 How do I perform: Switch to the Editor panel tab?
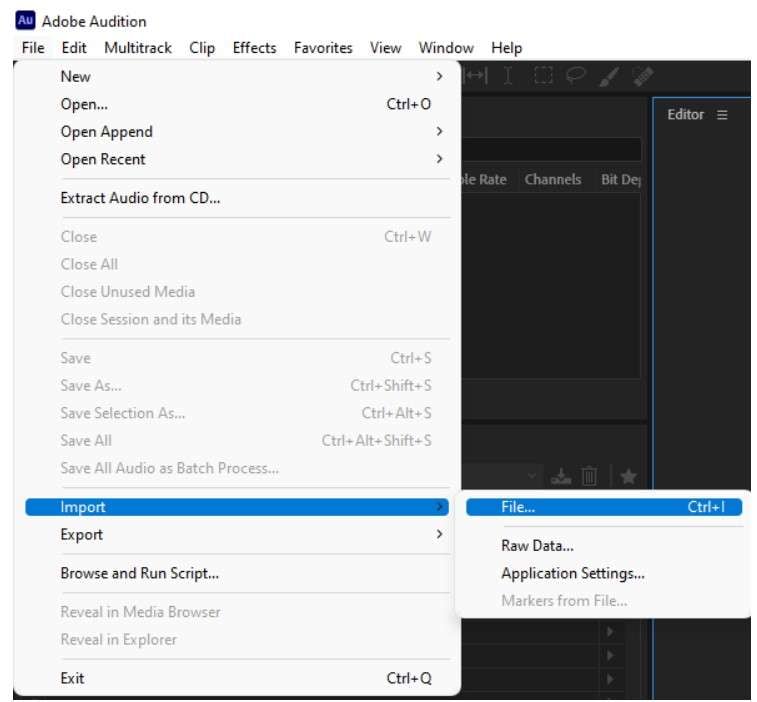click(686, 115)
